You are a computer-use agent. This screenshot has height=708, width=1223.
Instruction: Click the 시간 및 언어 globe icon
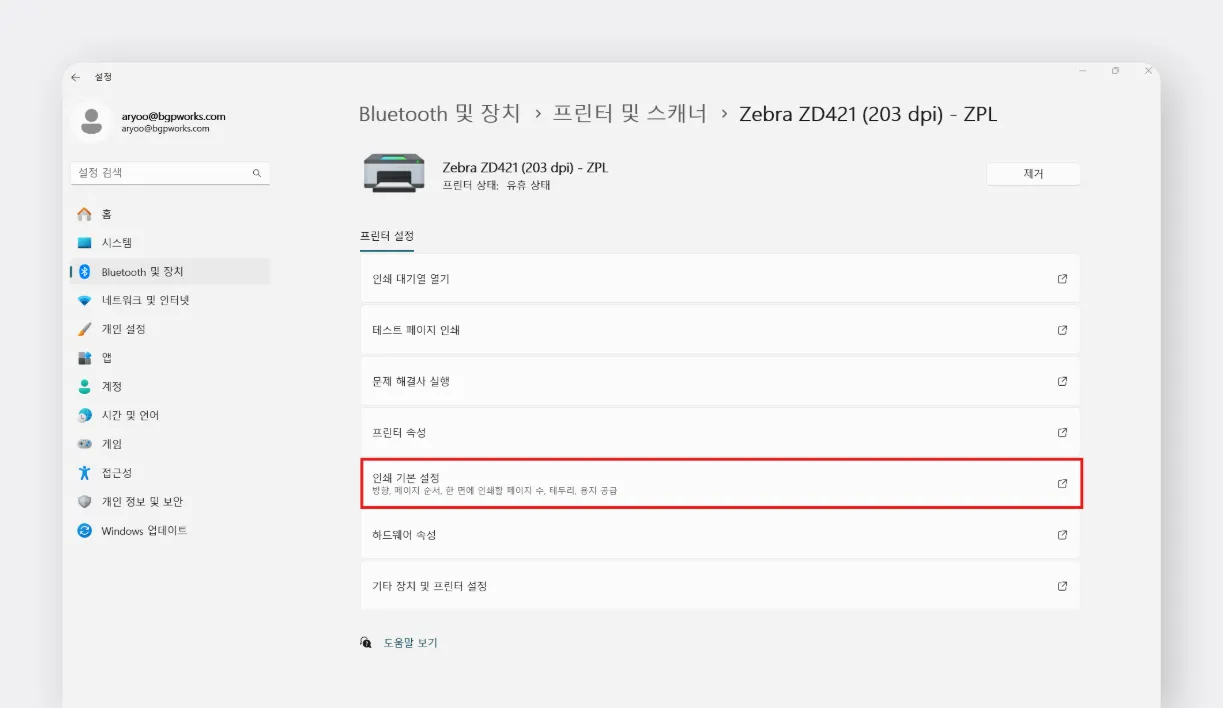[84, 415]
